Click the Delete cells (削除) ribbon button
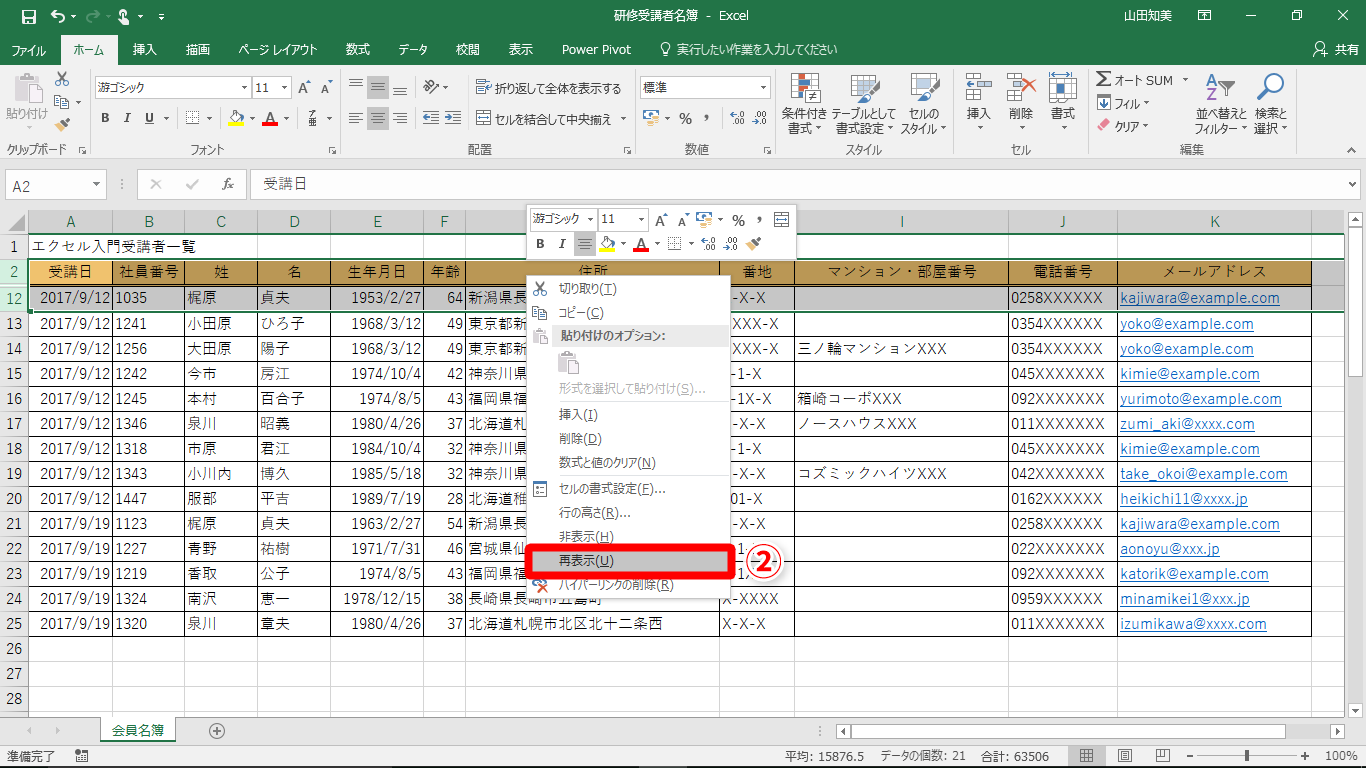 click(x=1021, y=104)
